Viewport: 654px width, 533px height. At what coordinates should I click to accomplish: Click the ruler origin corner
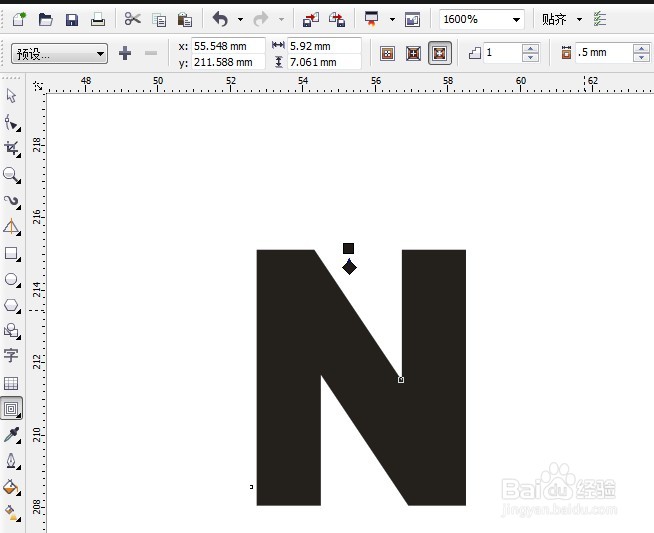38,85
